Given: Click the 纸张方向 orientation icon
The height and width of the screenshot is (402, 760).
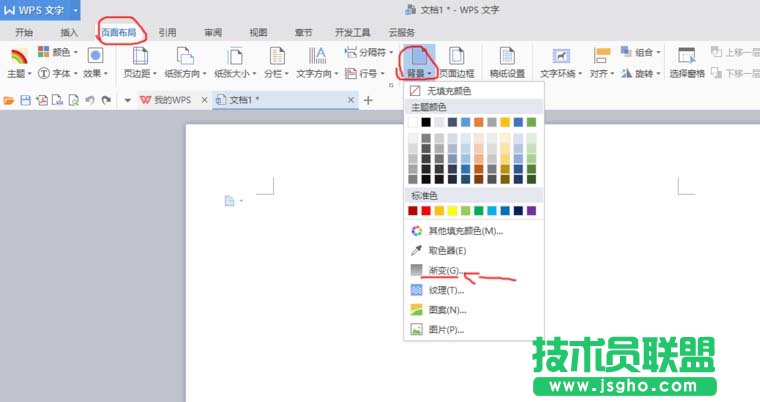Looking at the screenshot, I should pos(185,56).
